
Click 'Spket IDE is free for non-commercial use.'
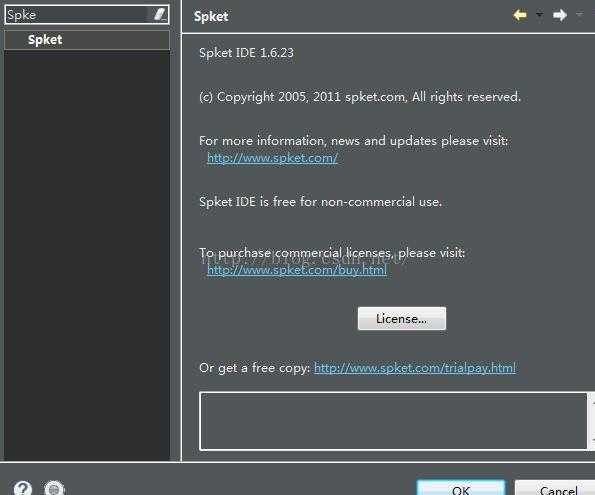click(x=320, y=202)
